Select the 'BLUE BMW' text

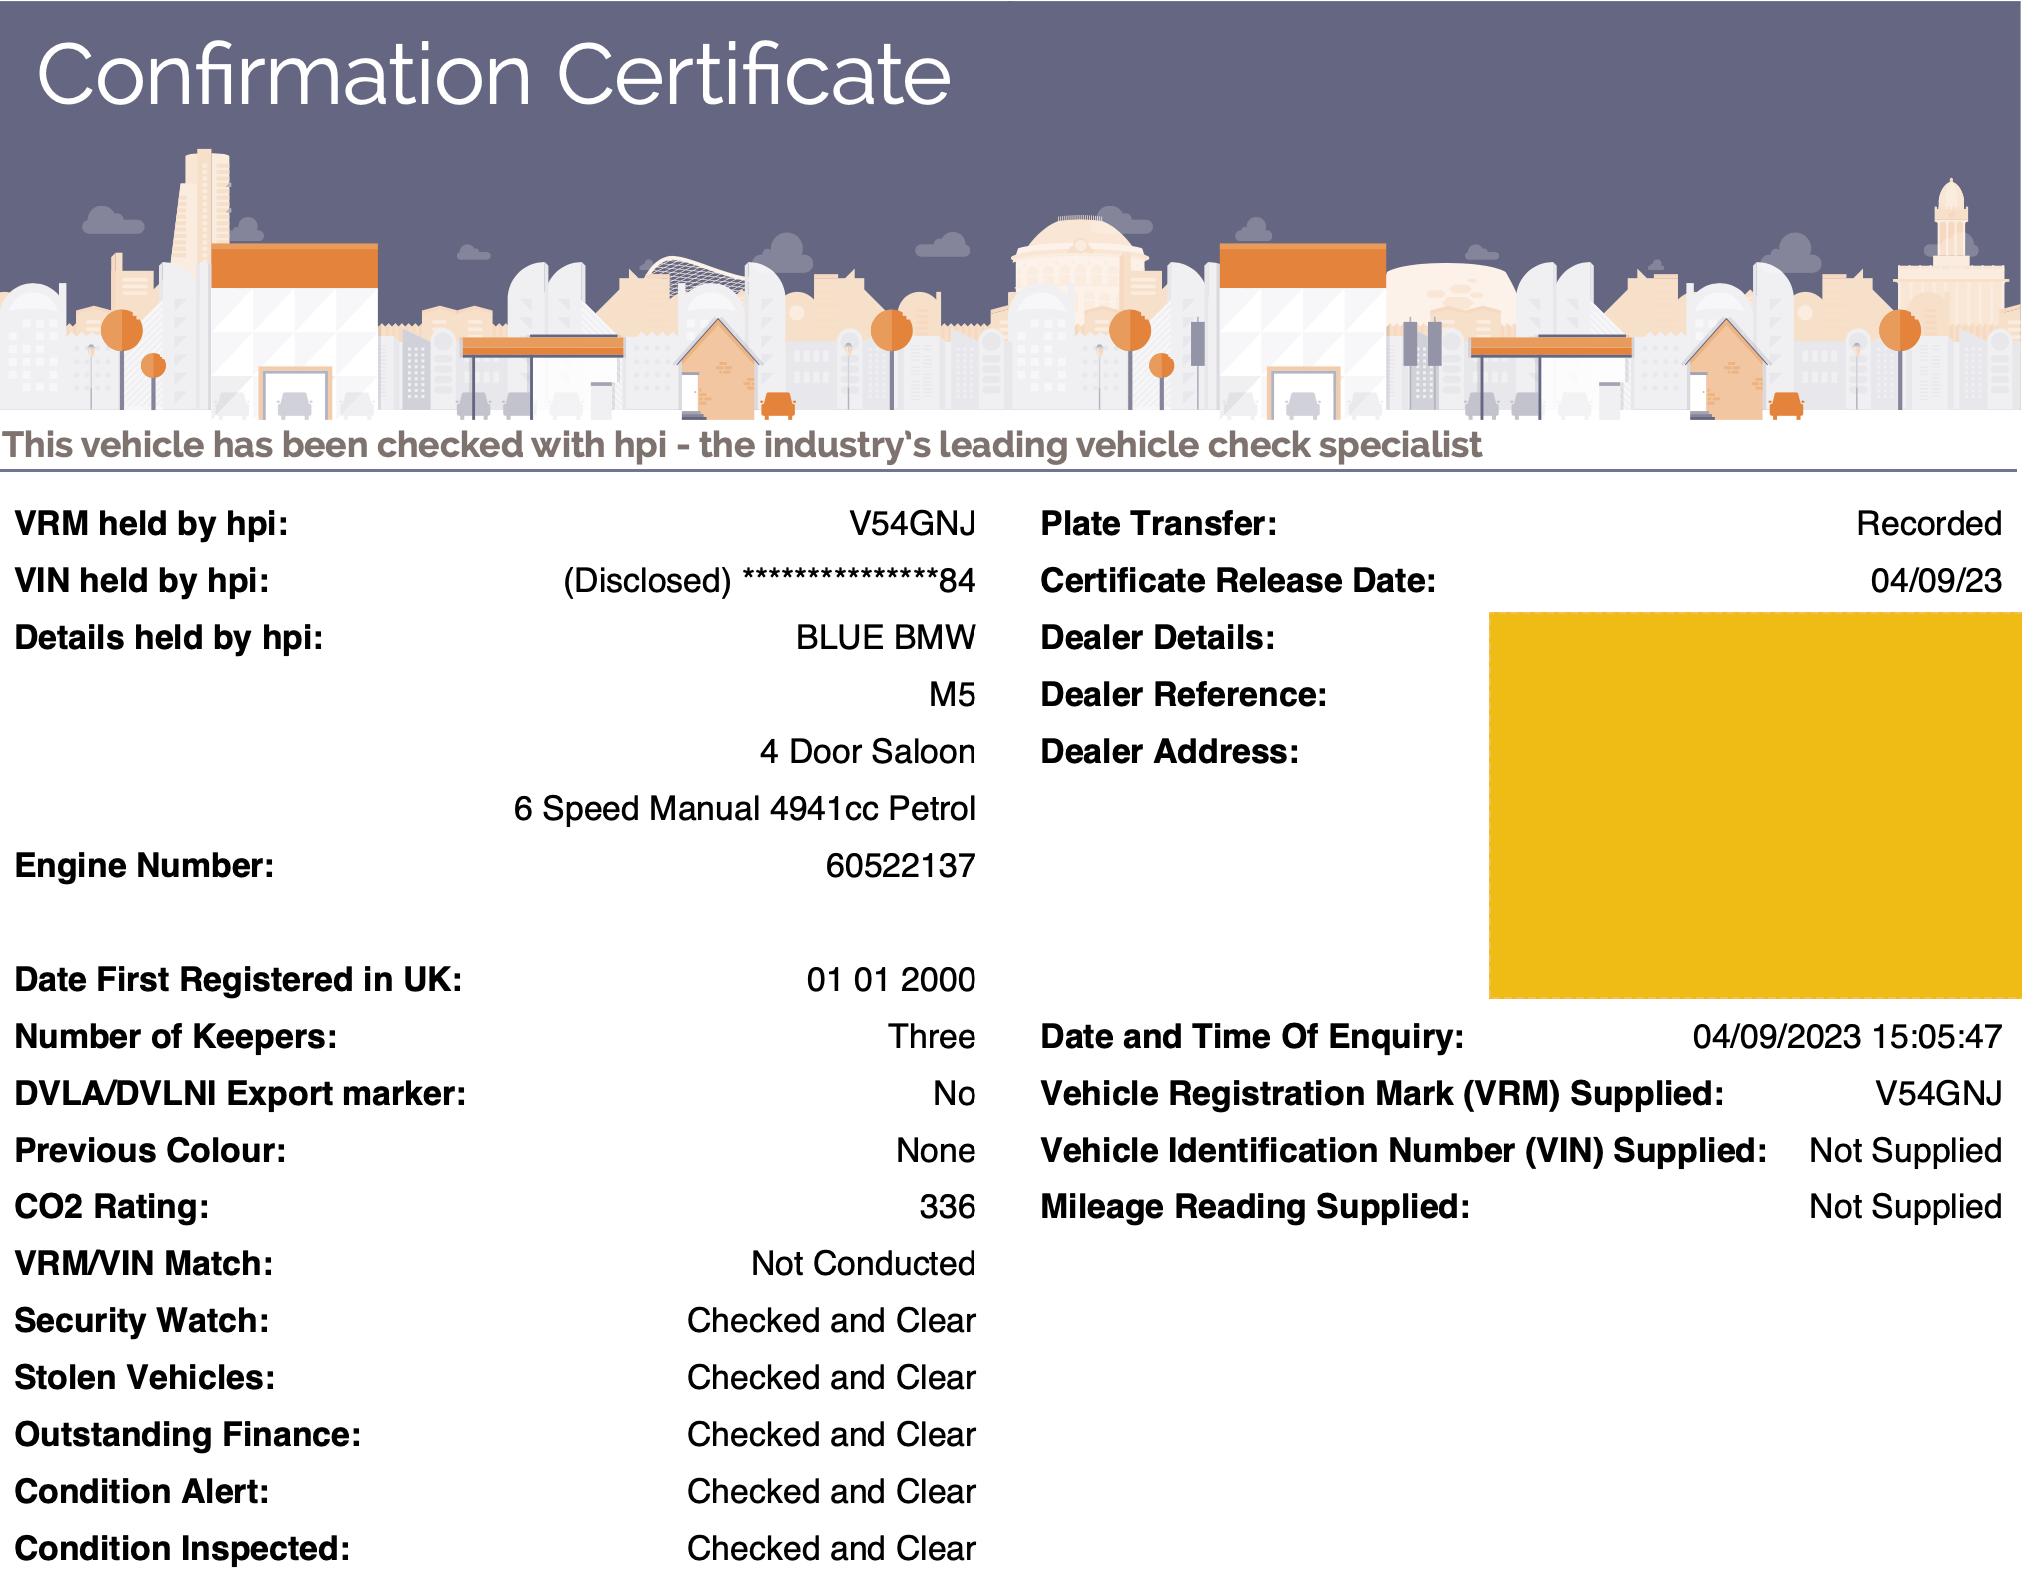(885, 637)
